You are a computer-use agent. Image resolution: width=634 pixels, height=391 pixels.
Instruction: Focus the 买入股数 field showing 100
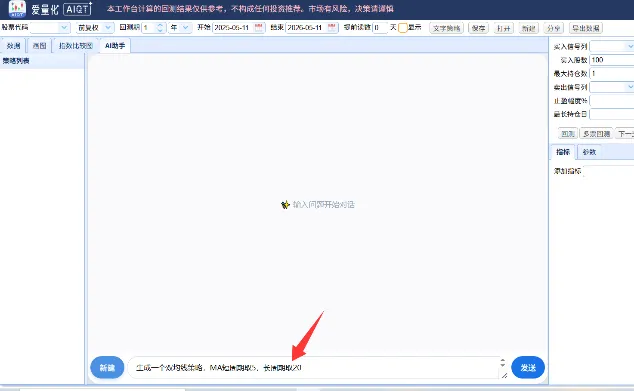(x=612, y=60)
